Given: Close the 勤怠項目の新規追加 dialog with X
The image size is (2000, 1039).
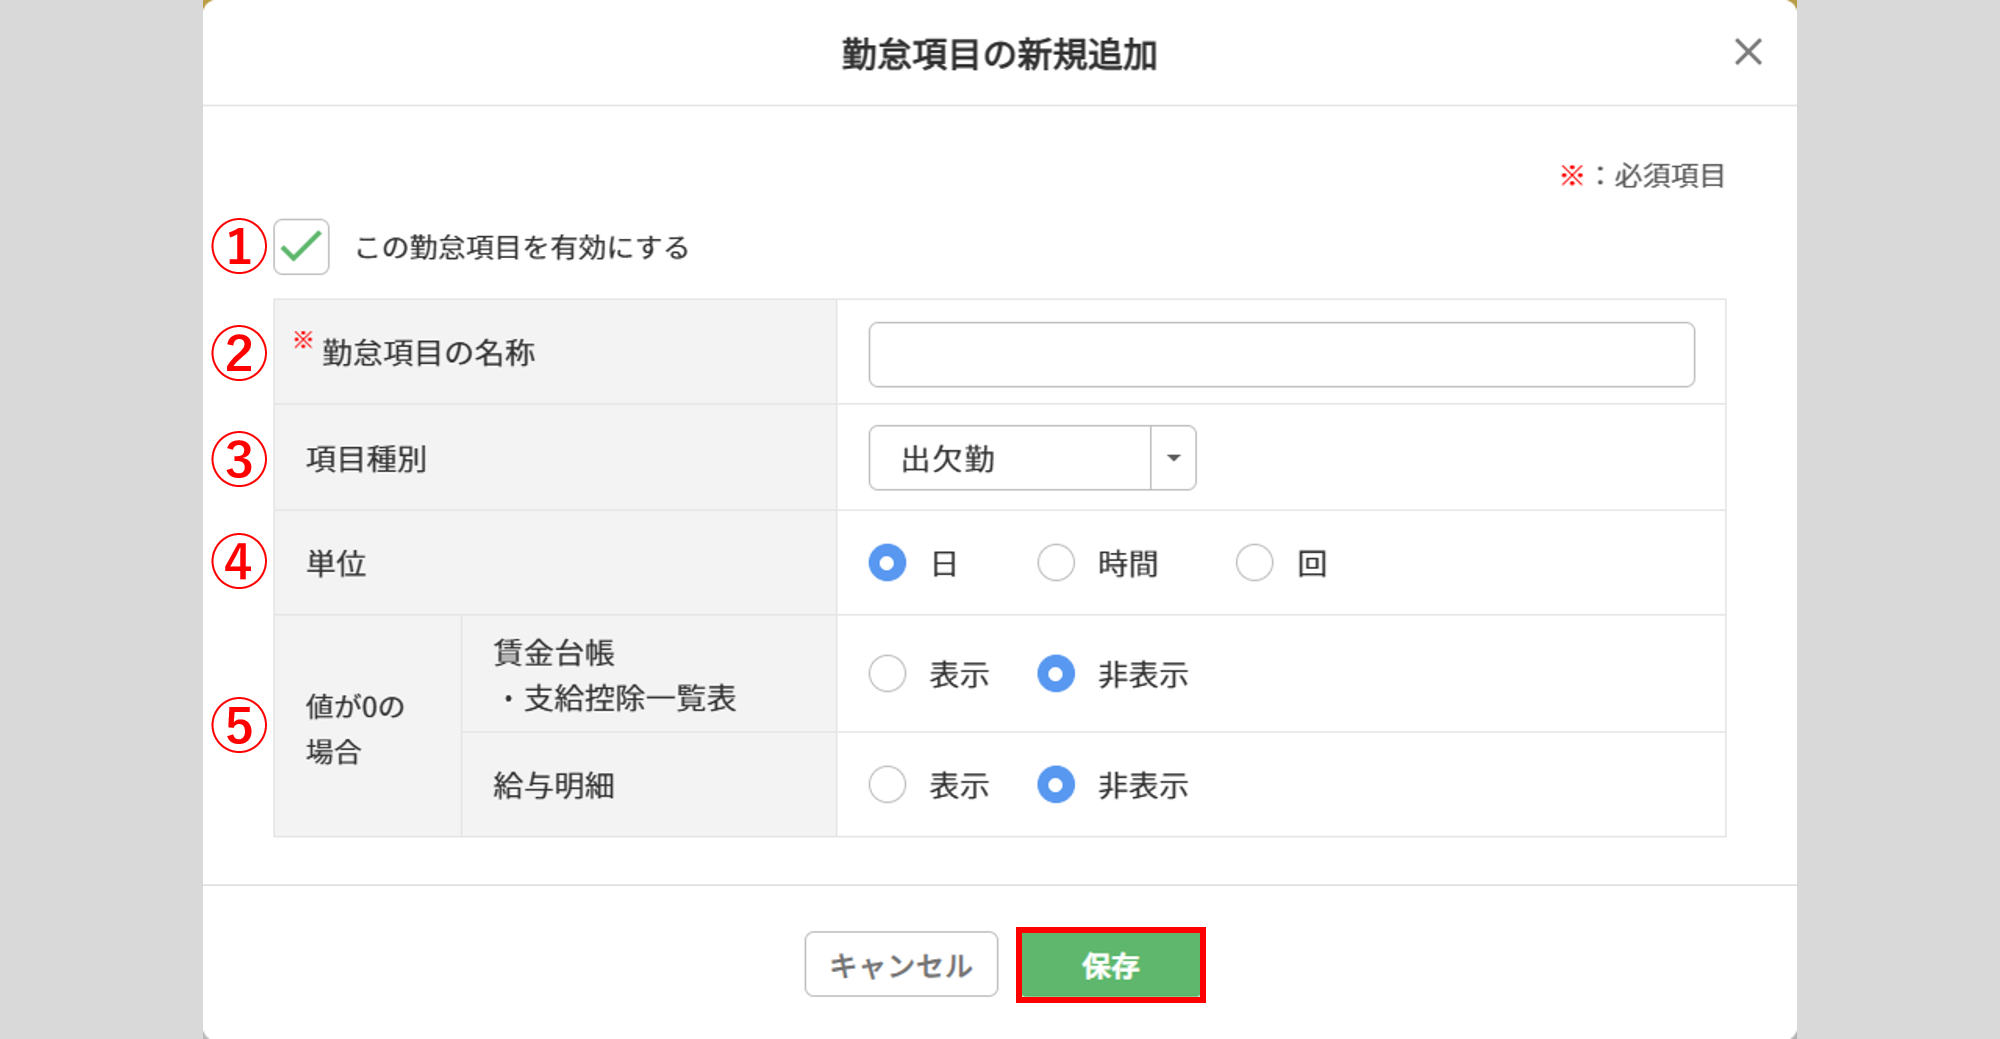Looking at the screenshot, I should (x=1748, y=52).
